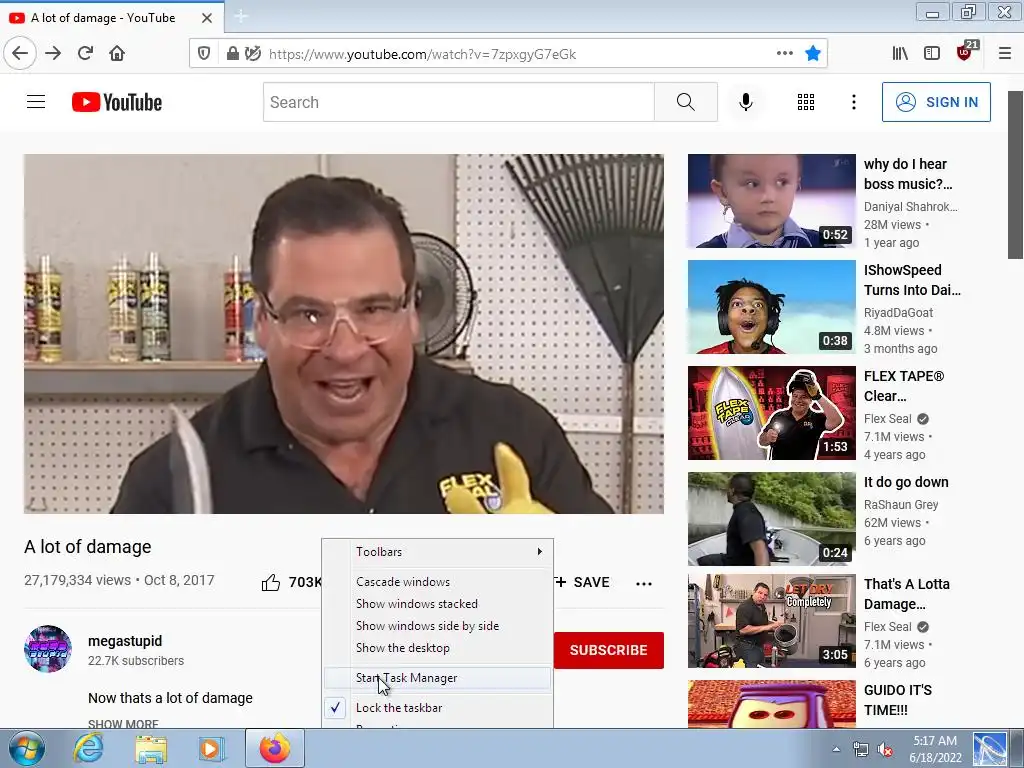1024x768 pixels.
Task: Open the uBlock Origin extension icon
Action: point(965,52)
